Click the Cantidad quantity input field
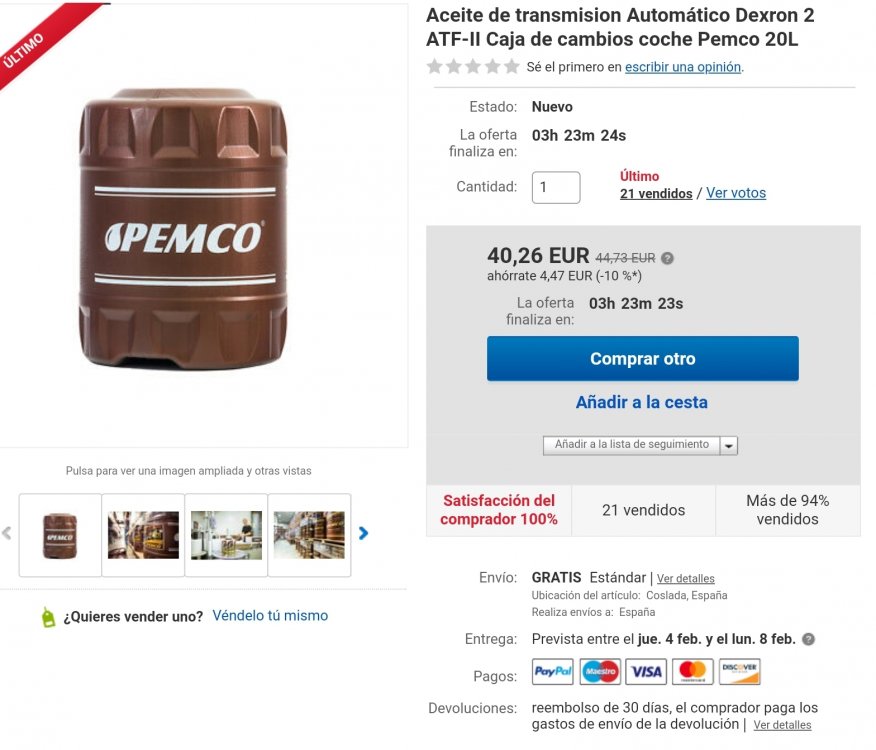This screenshot has width=876, height=750. (x=556, y=187)
